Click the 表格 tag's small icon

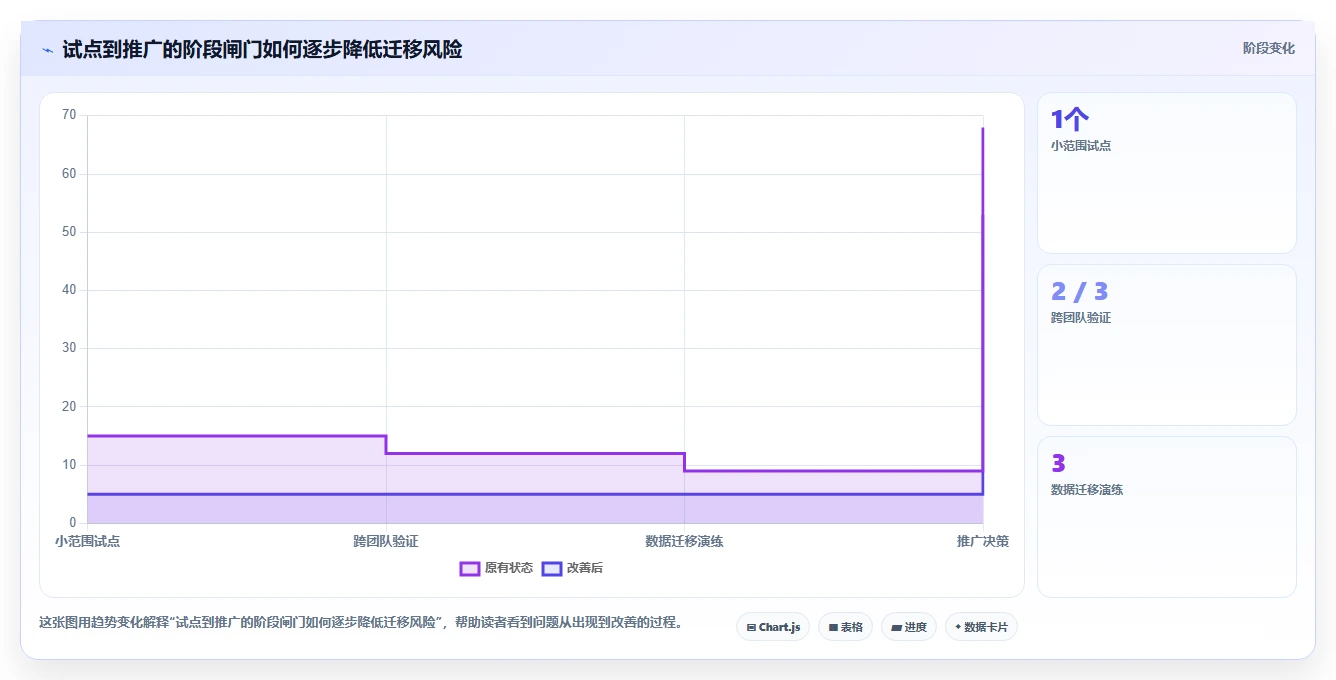833,628
